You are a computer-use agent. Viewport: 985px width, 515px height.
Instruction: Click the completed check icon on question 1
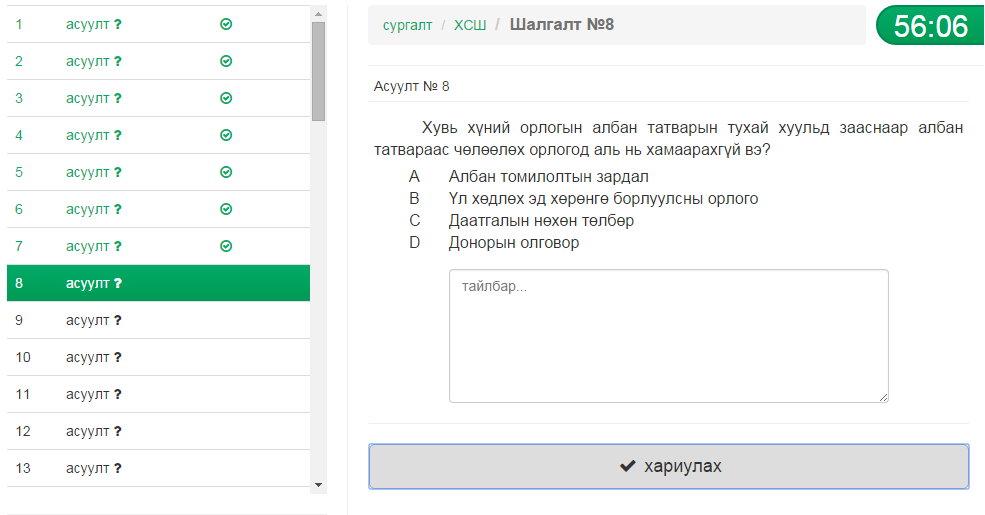point(226,24)
